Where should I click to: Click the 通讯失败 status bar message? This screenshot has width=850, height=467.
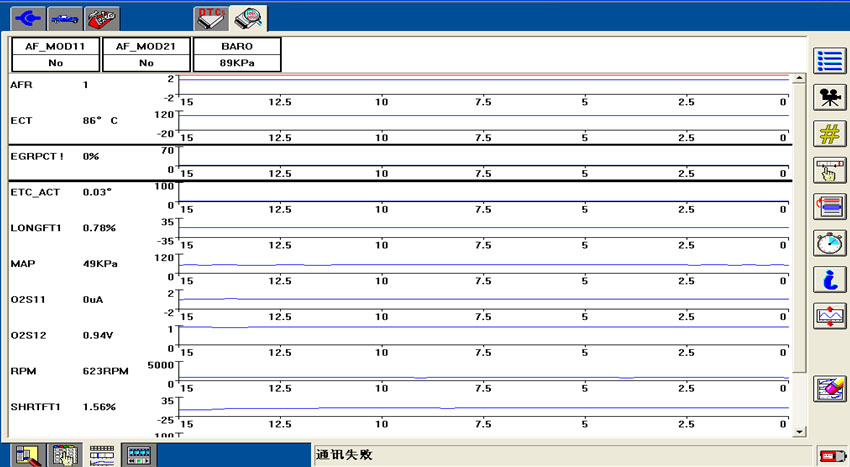pyautogui.click(x=344, y=455)
